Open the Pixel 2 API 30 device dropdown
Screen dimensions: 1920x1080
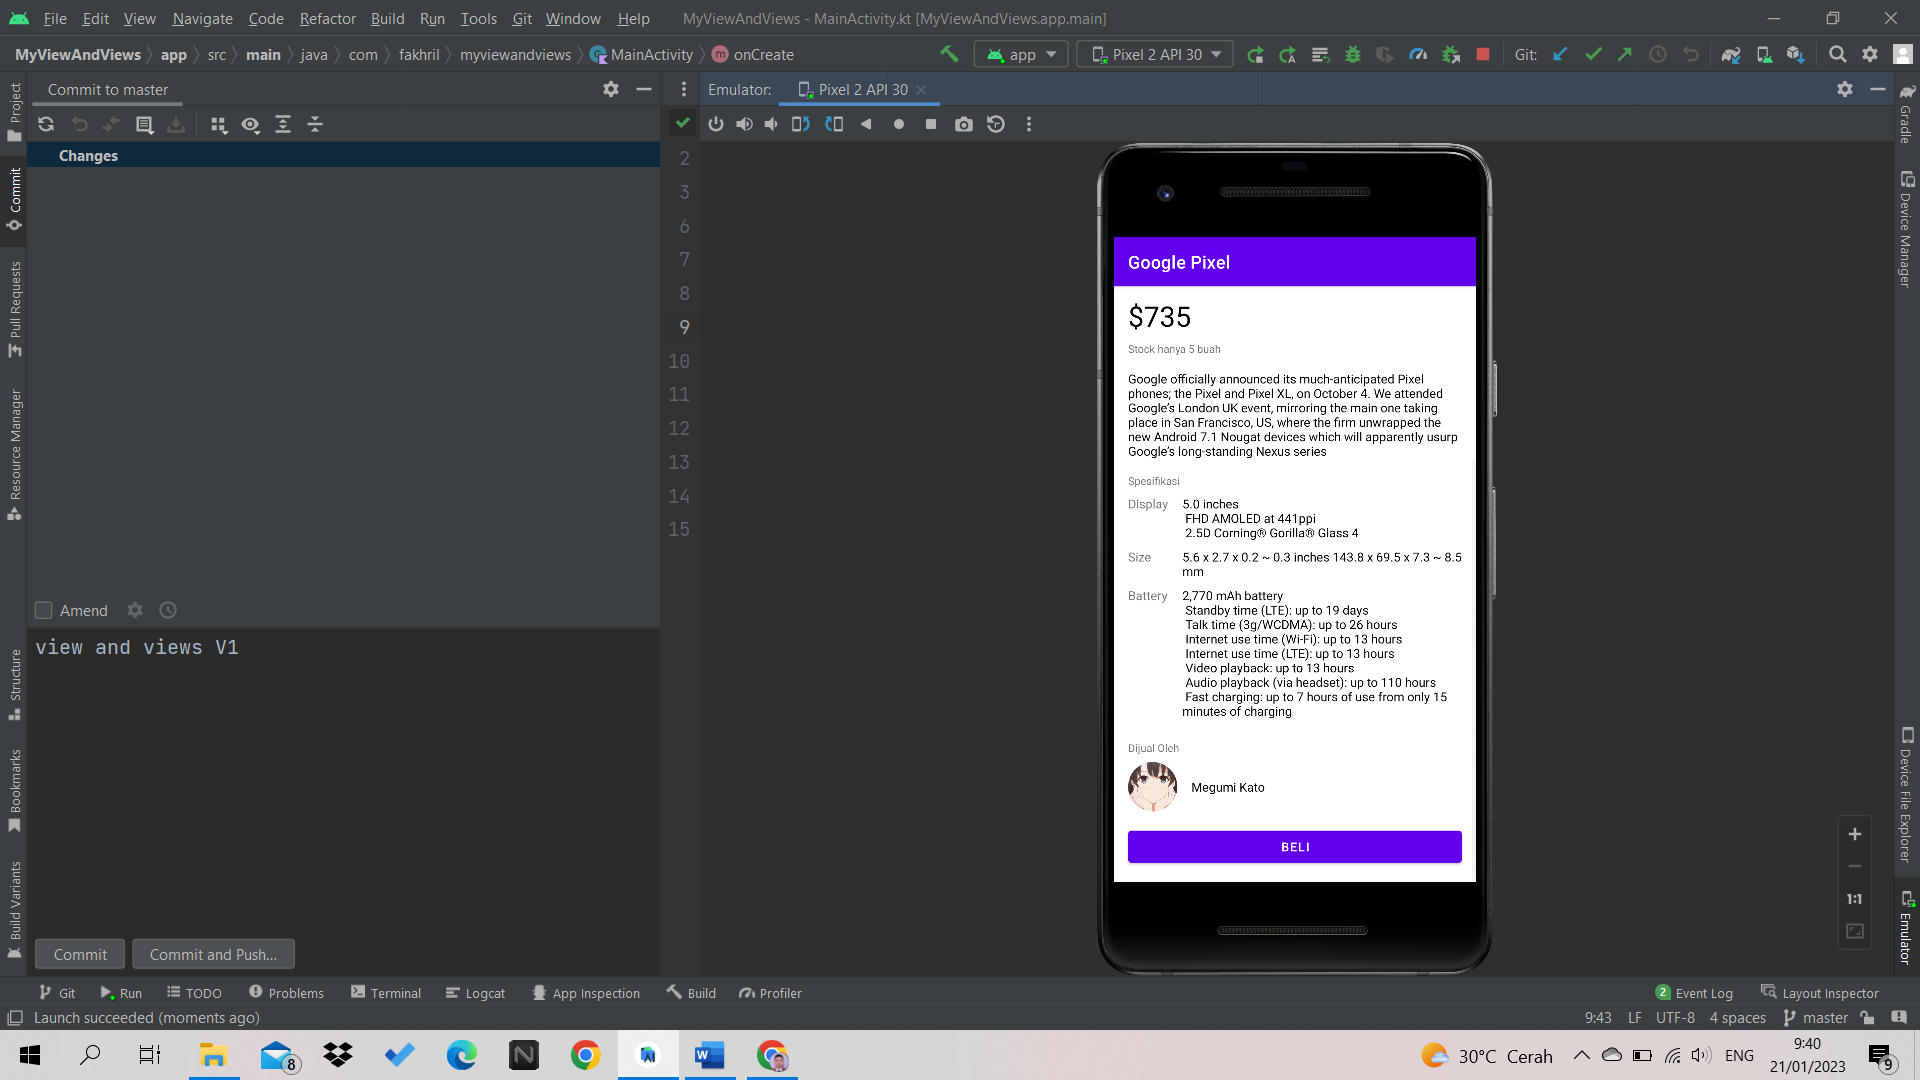[x=1154, y=54]
